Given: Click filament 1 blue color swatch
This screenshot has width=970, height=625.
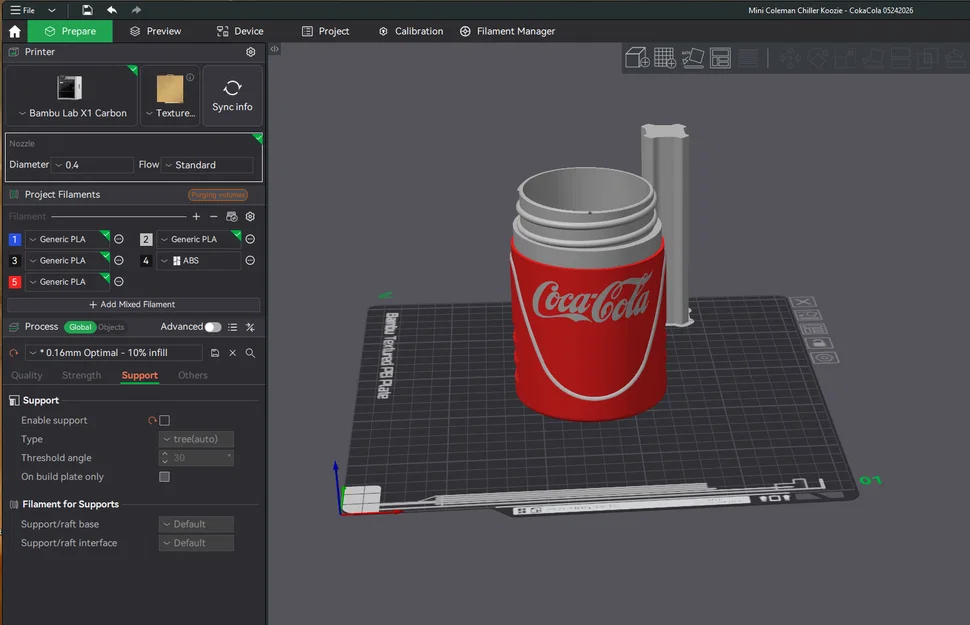Looking at the screenshot, I should tap(15, 239).
